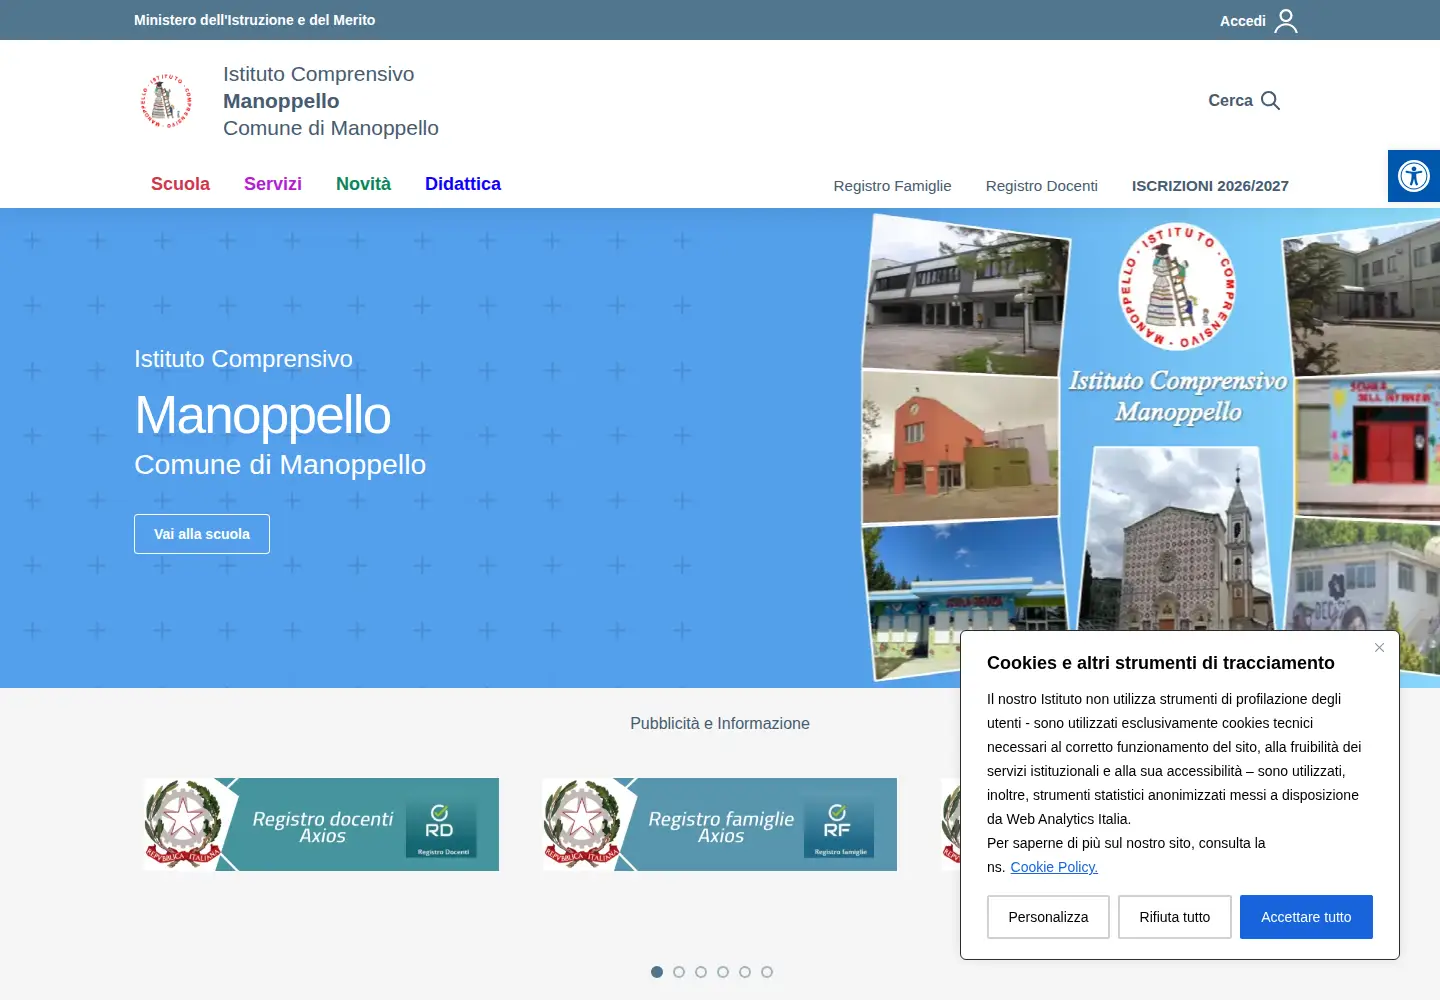Select the second carousel dot
1440x1000 pixels.
[x=679, y=972]
